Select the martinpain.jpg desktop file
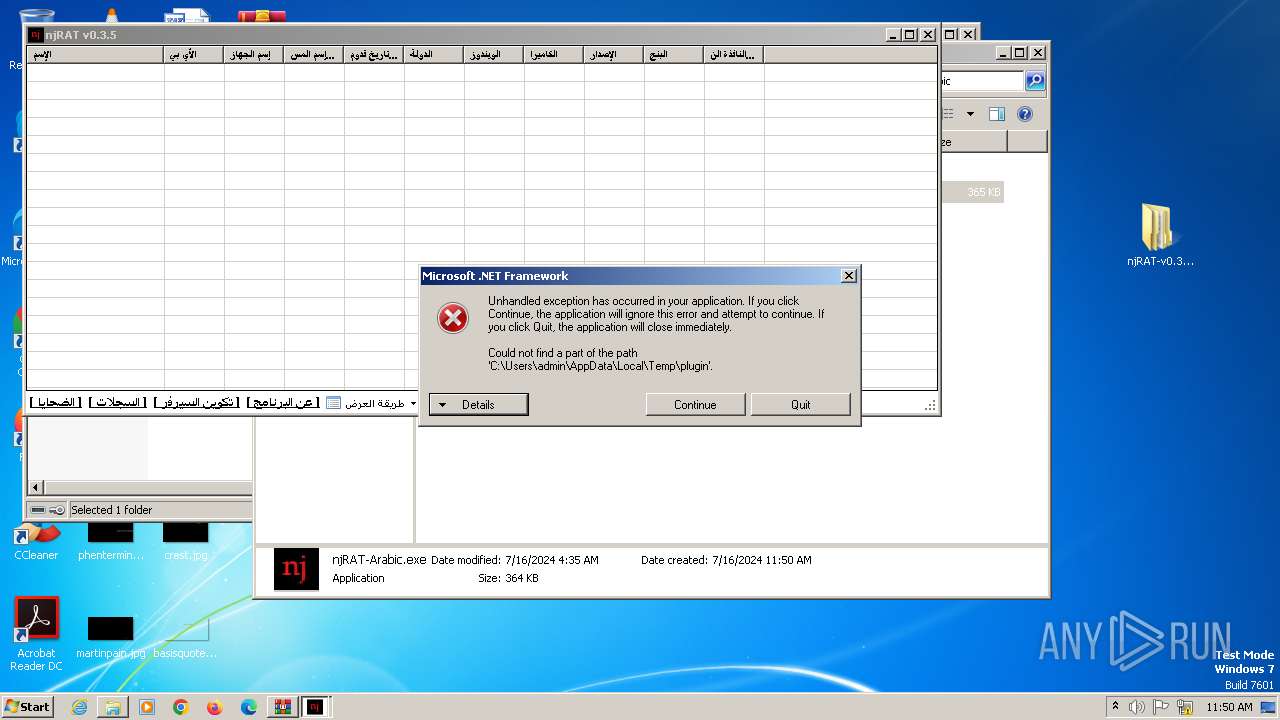The height and width of the screenshot is (720, 1280). pos(111,638)
